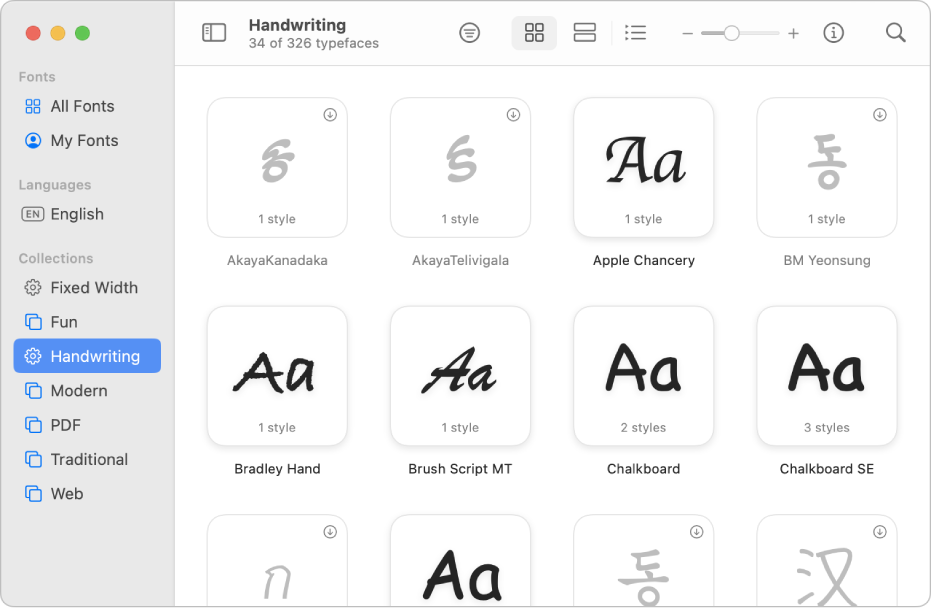The width and height of the screenshot is (932, 610).
Task: Select the Brush Script MT font preview
Action: click(x=461, y=376)
